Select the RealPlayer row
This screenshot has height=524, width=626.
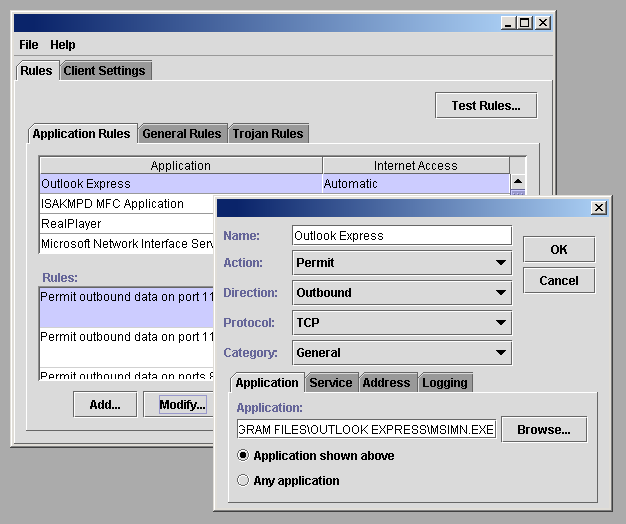coord(127,223)
